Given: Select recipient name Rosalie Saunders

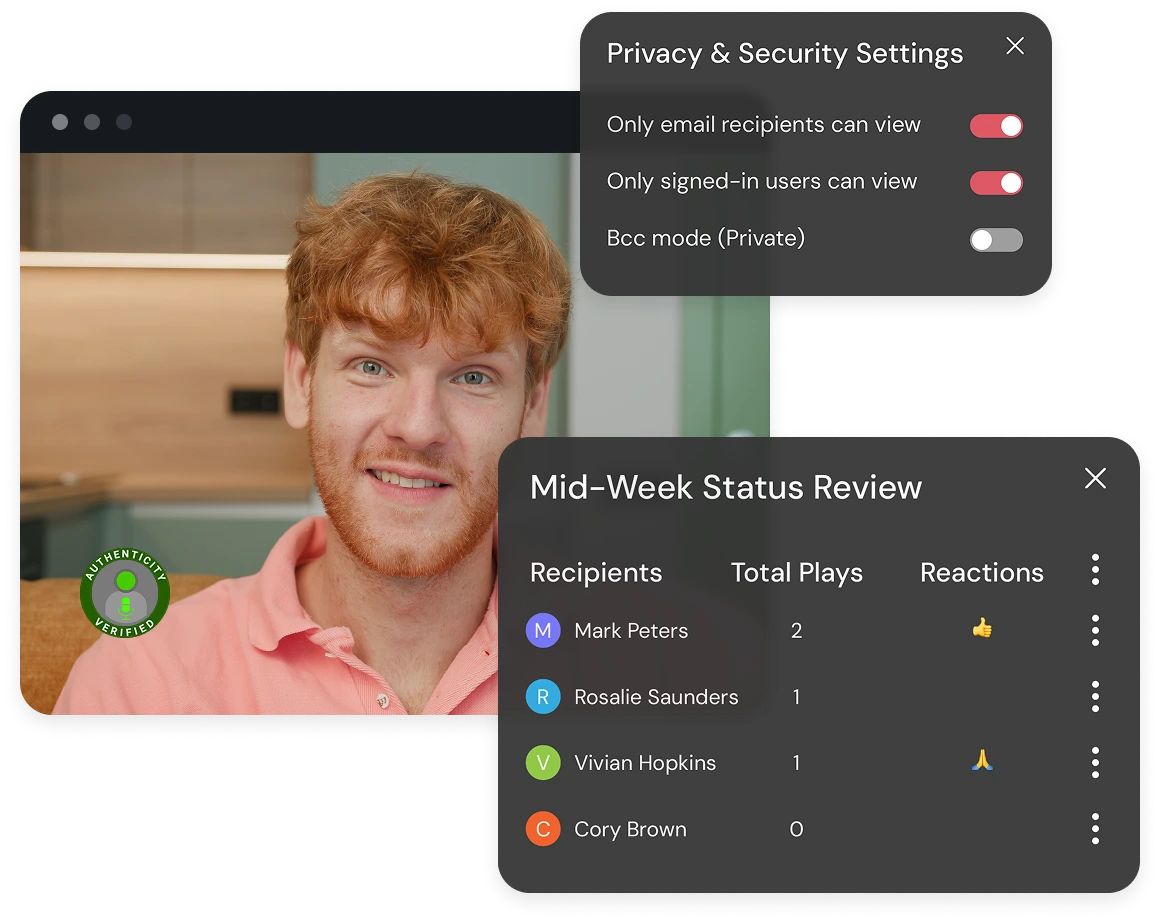Looking at the screenshot, I should tap(656, 697).
